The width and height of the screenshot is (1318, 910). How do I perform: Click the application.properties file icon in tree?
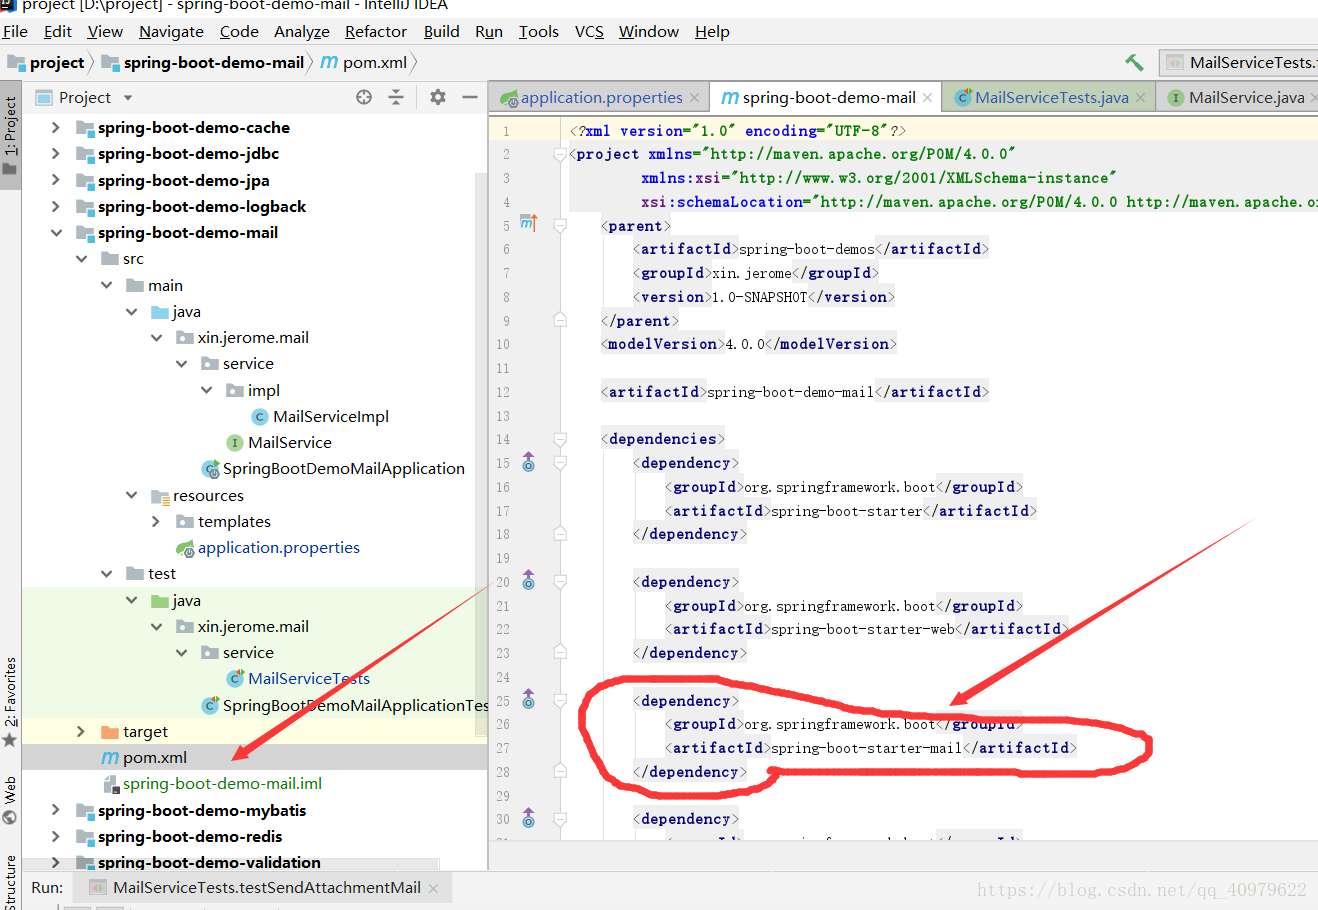pos(185,548)
